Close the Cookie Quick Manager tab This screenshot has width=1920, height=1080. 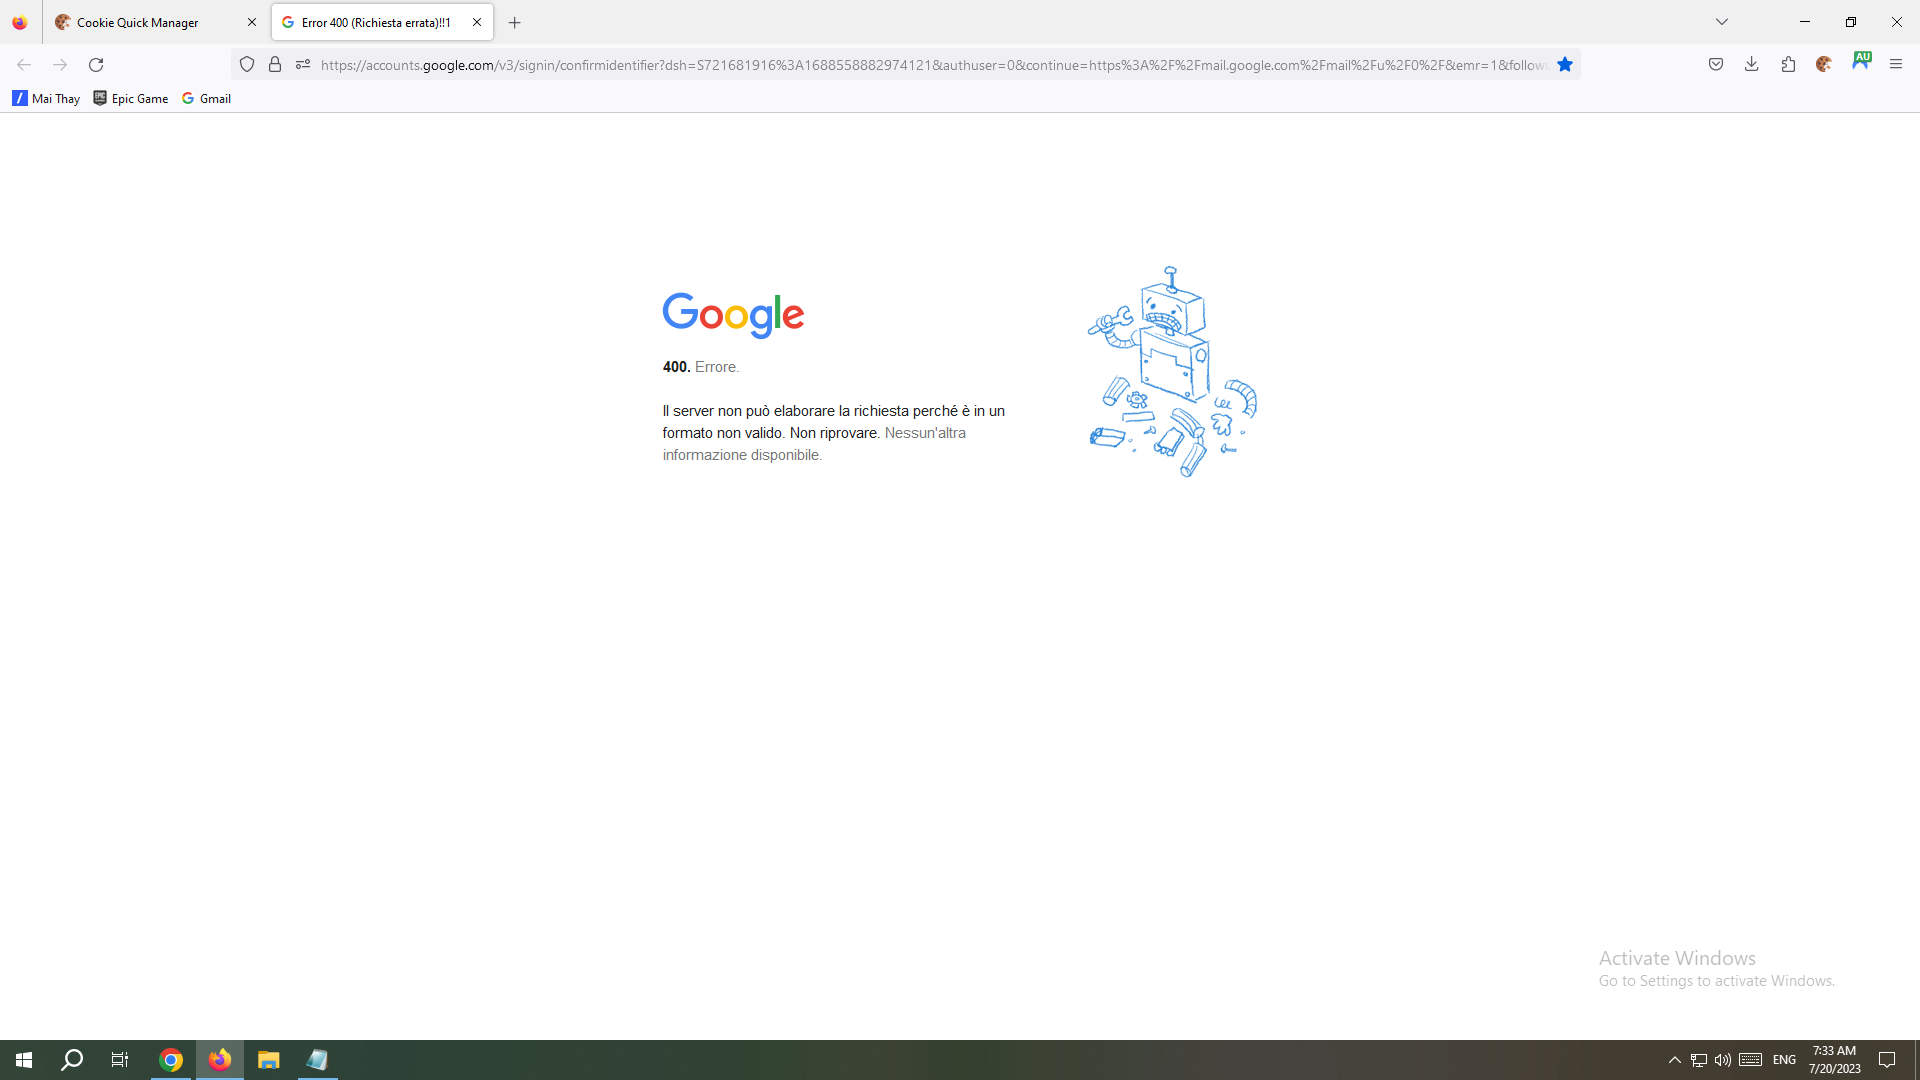[252, 22]
